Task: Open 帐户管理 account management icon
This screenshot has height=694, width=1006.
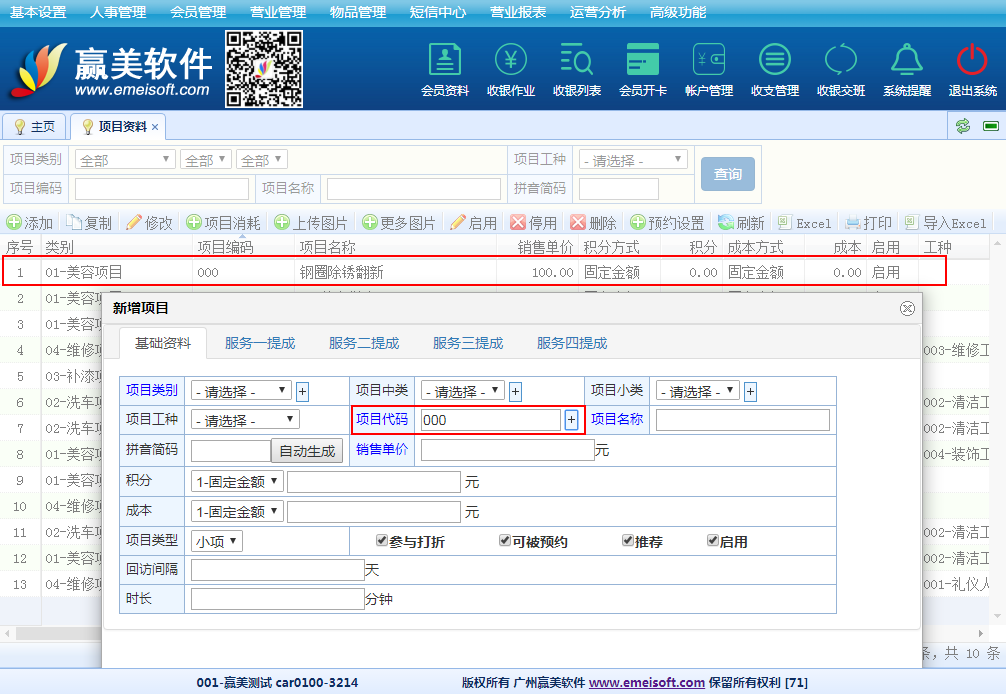Action: coord(709,61)
